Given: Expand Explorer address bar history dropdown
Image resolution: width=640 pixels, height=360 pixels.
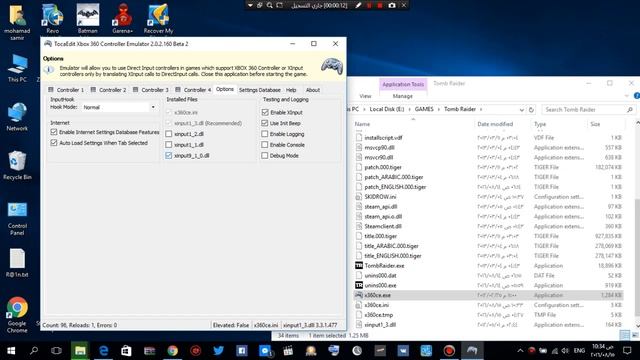Looking at the screenshot, I should point(521,109).
